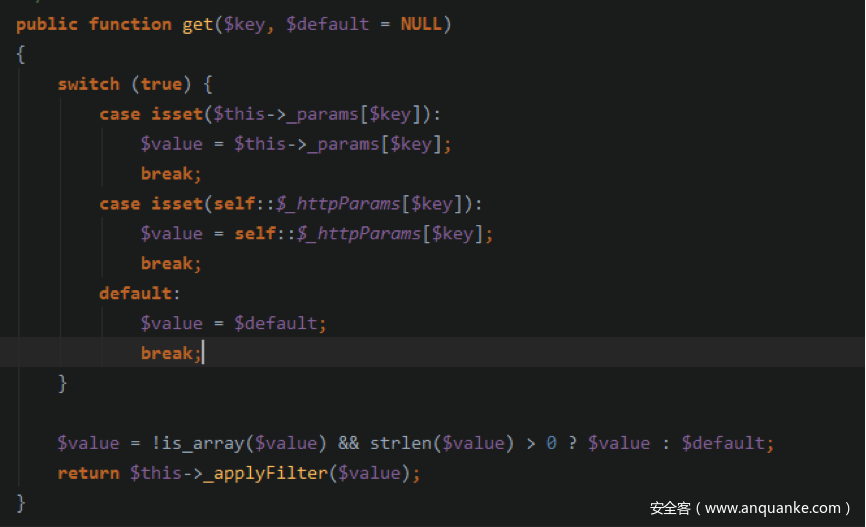Click the 'public function get' declaration line

(x=234, y=24)
